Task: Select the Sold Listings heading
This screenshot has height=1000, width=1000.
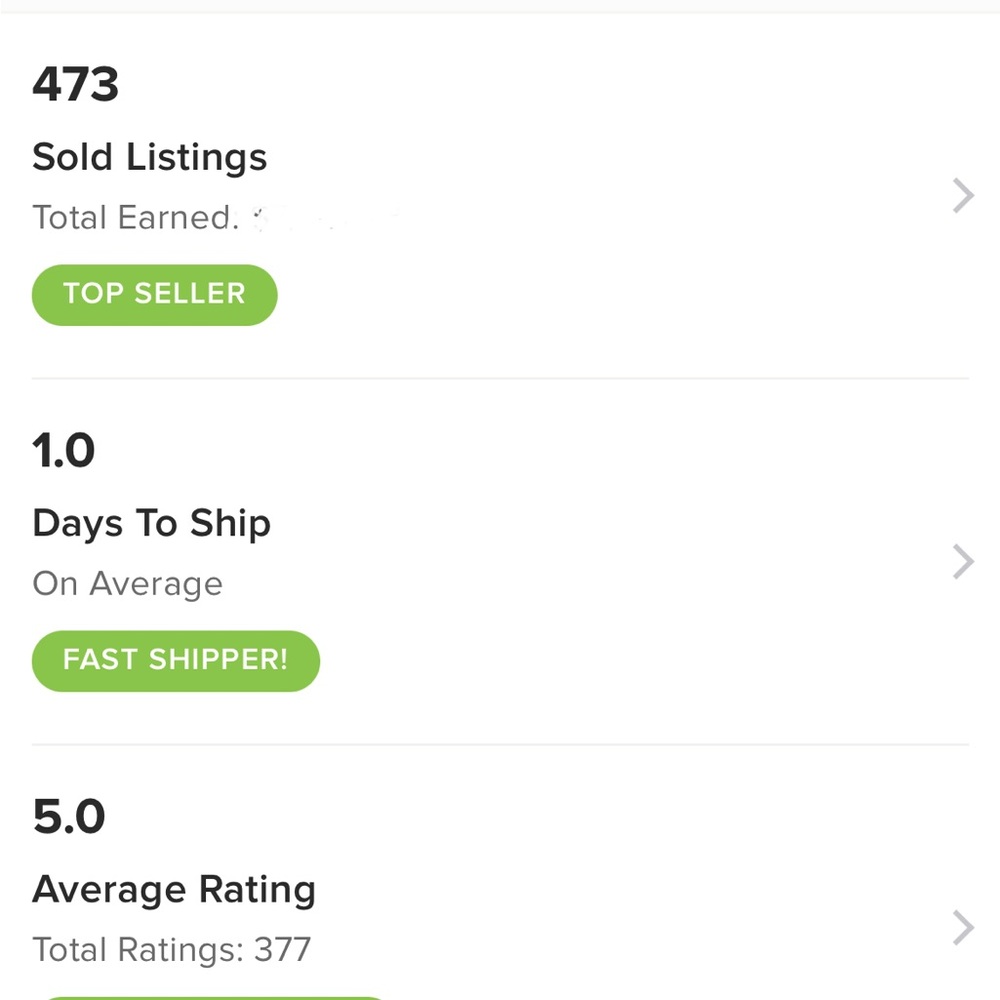Action: [x=149, y=158]
